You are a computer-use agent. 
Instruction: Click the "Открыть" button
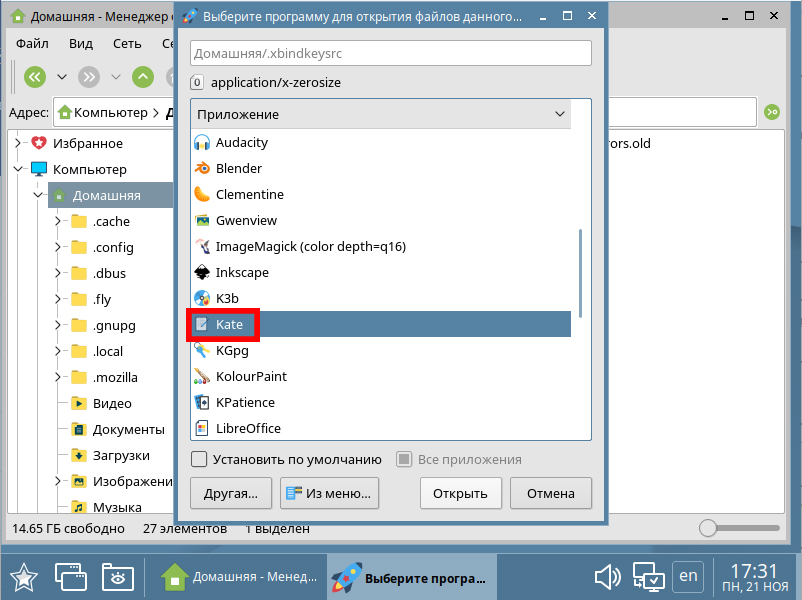point(460,493)
